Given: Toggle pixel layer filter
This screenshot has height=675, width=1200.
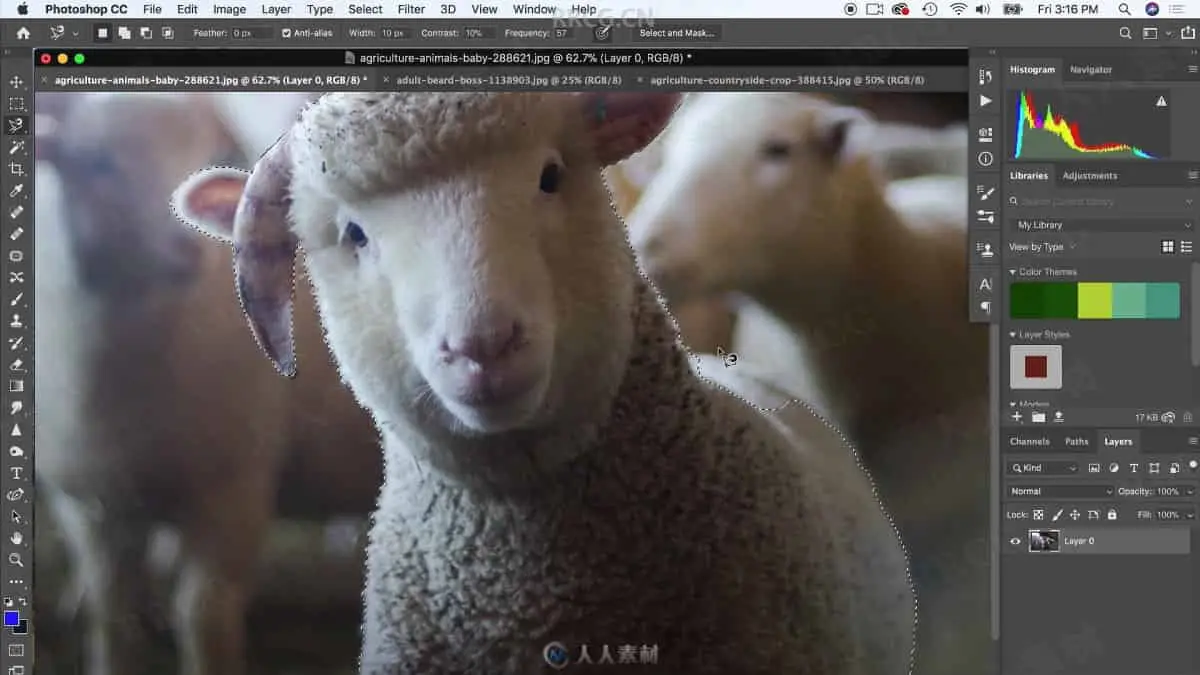Looking at the screenshot, I should point(1094,468).
